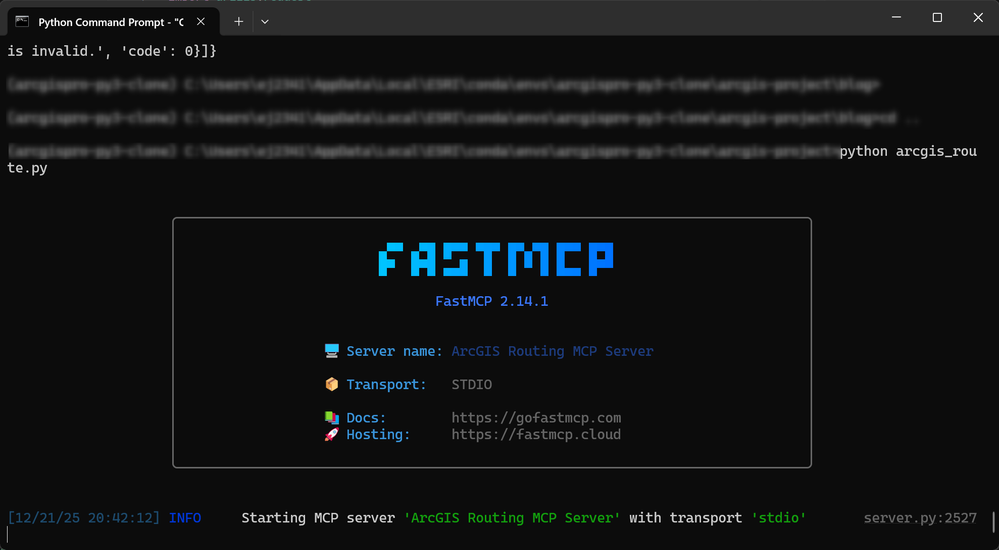The width and height of the screenshot is (999, 550).
Task: Expand the terminal profiles dropdown
Action: (265, 22)
